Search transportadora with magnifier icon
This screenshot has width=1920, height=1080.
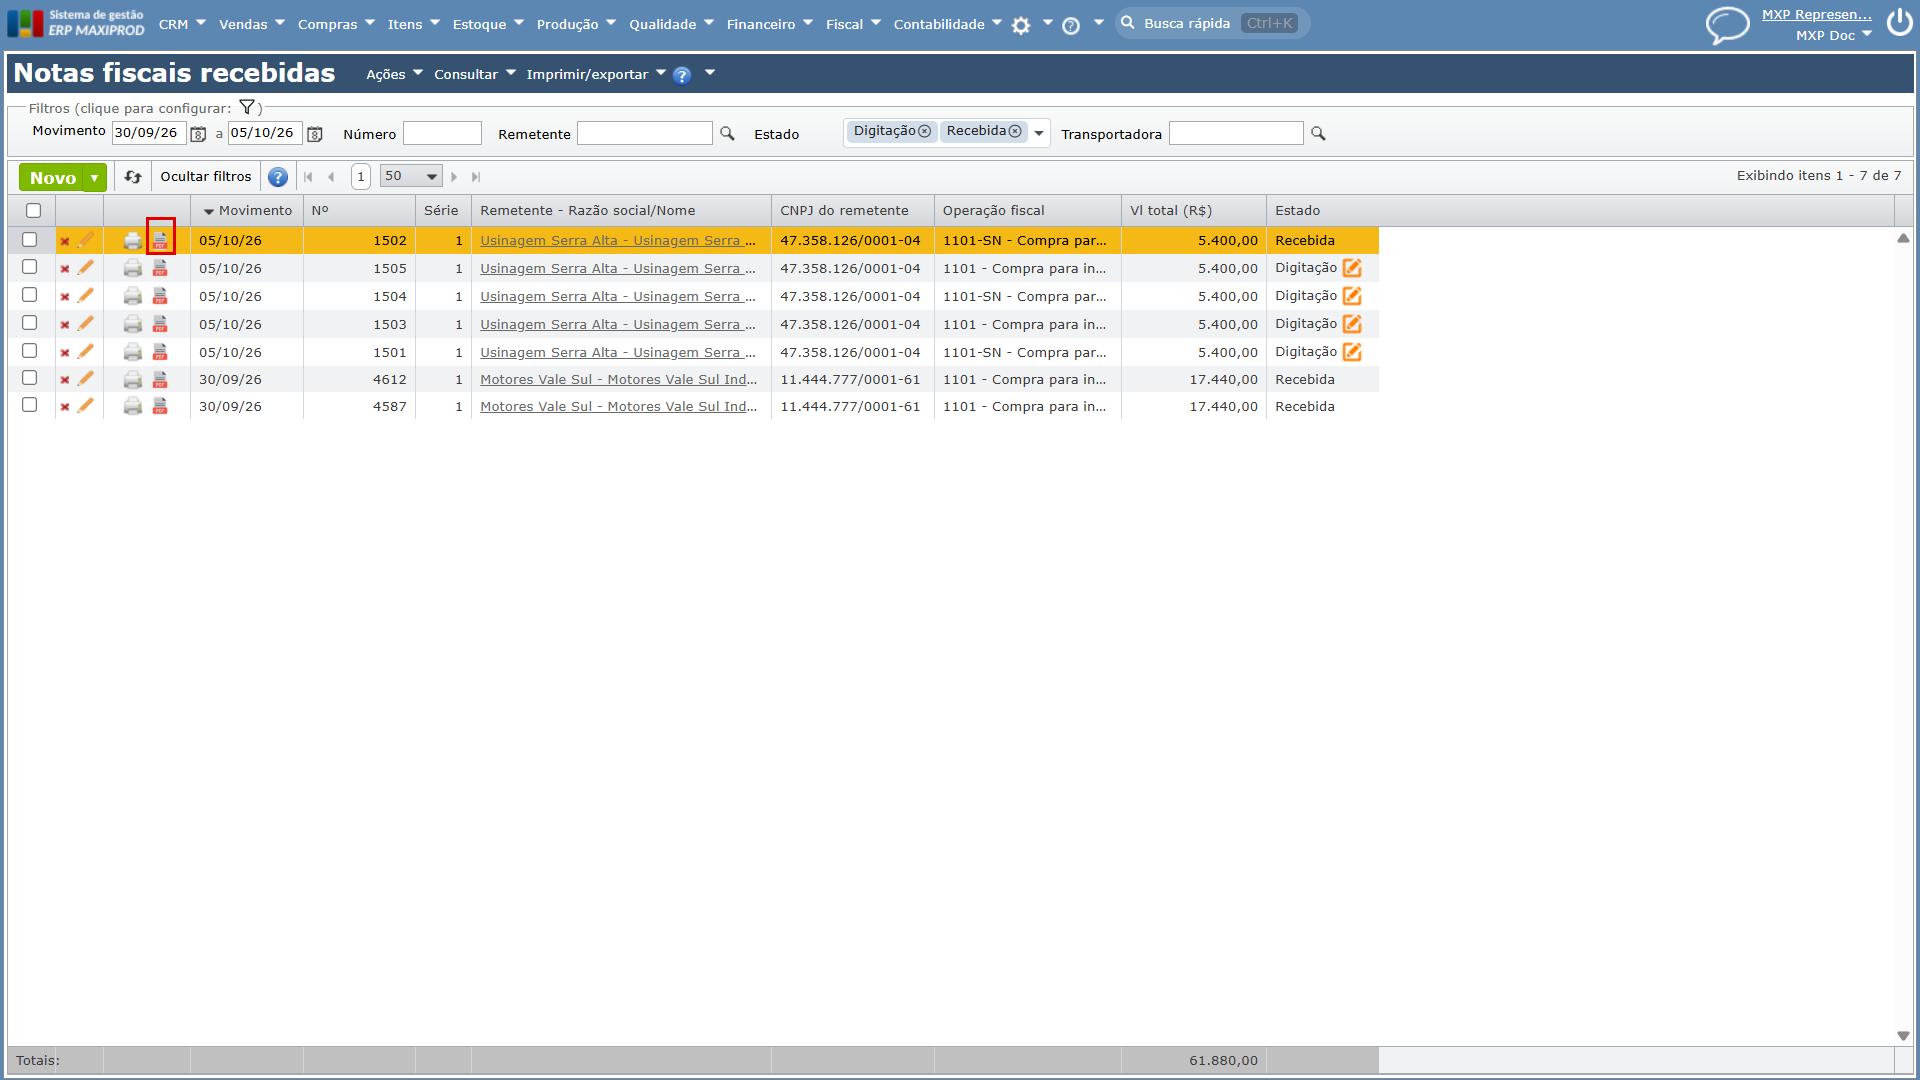1318,134
